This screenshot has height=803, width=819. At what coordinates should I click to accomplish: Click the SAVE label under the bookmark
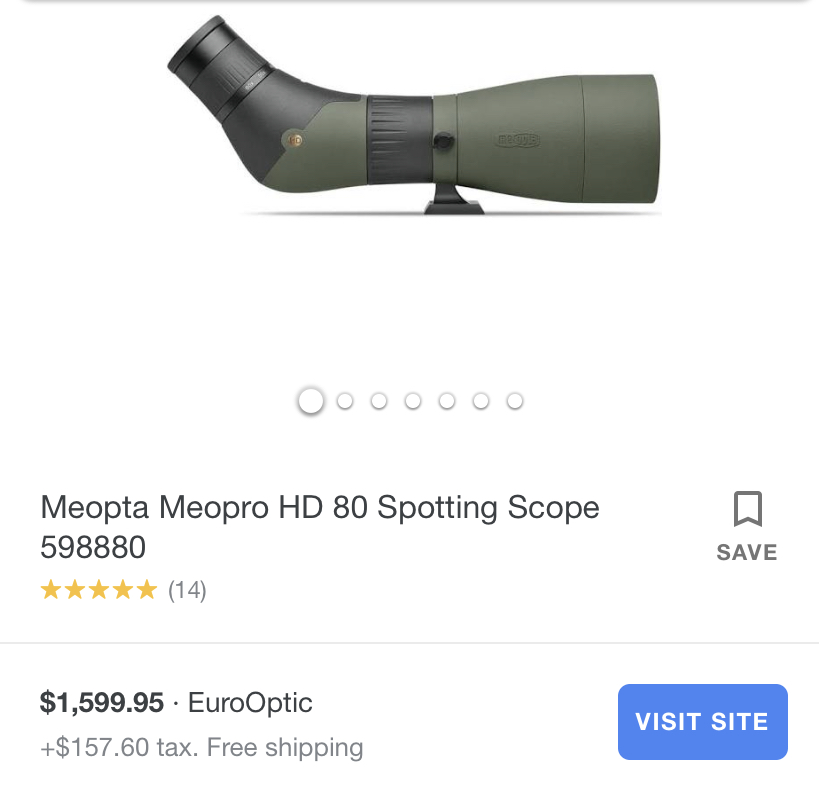point(747,552)
